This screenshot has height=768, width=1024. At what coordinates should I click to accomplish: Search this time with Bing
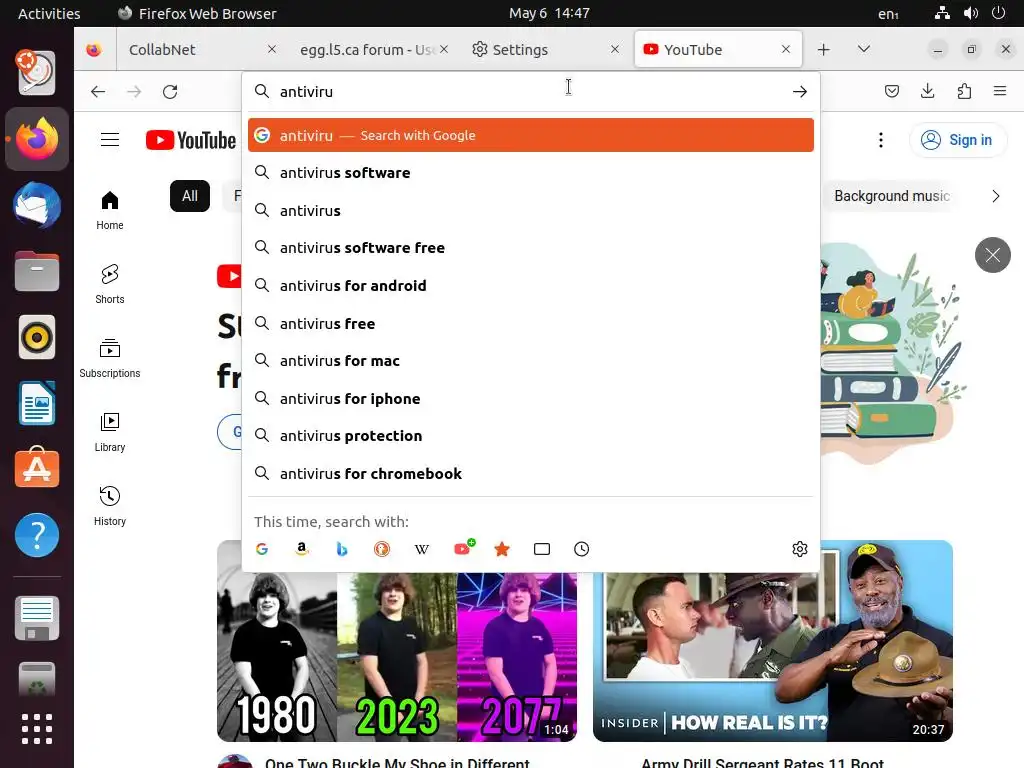pyautogui.click(x=342, y=549)
